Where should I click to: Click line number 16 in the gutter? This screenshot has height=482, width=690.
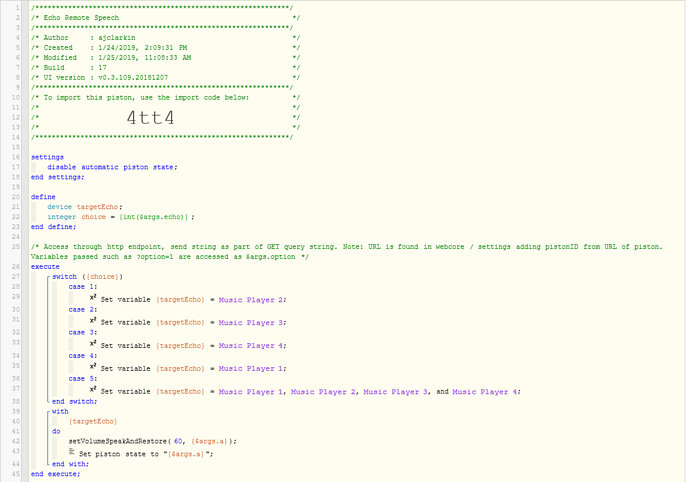click(x=16, y=157)
